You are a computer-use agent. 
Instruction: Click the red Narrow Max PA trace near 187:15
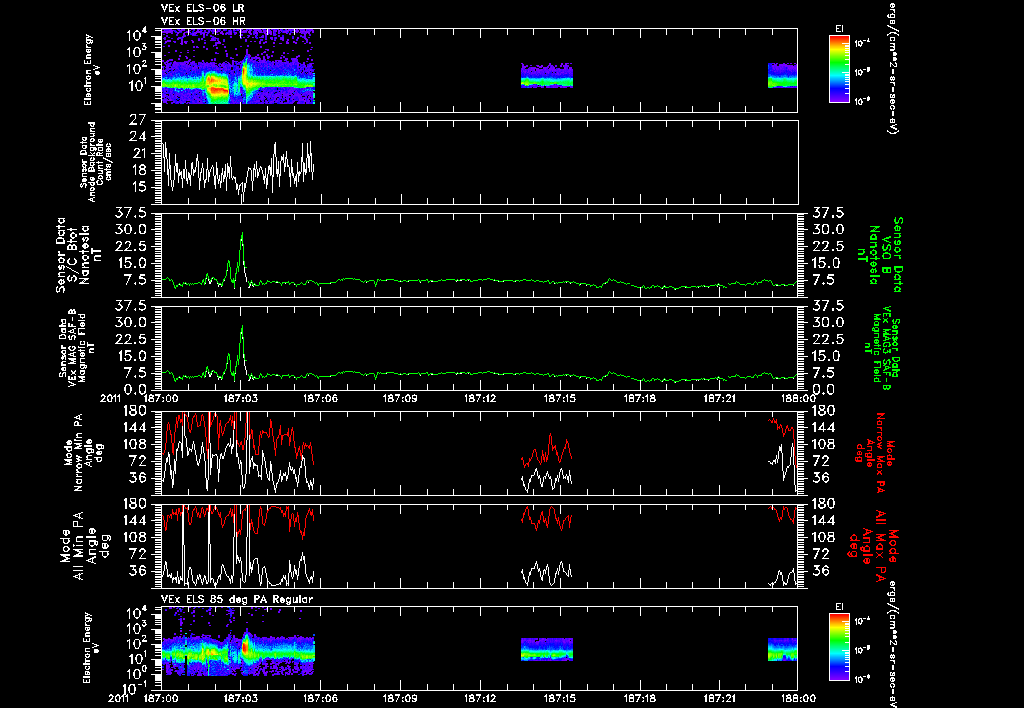point(547,450)
